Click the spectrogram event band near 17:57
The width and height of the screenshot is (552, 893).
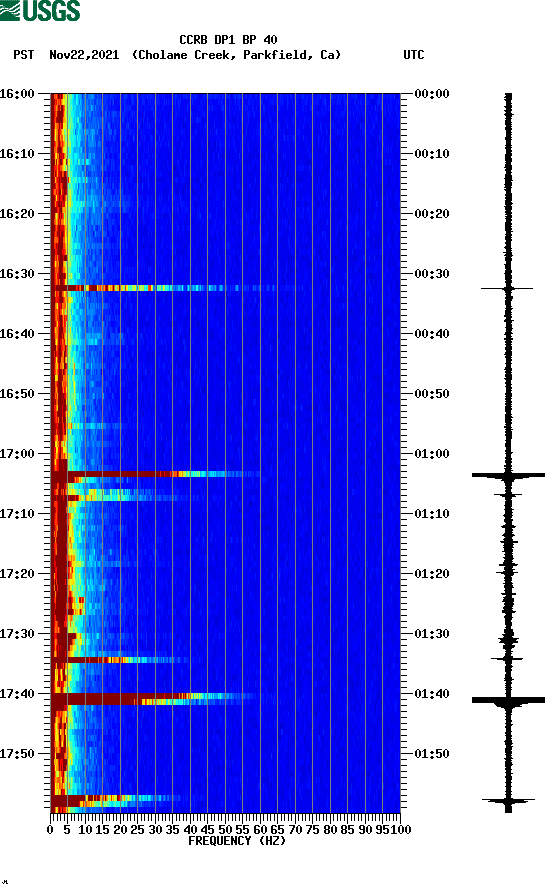click(117, 801)
